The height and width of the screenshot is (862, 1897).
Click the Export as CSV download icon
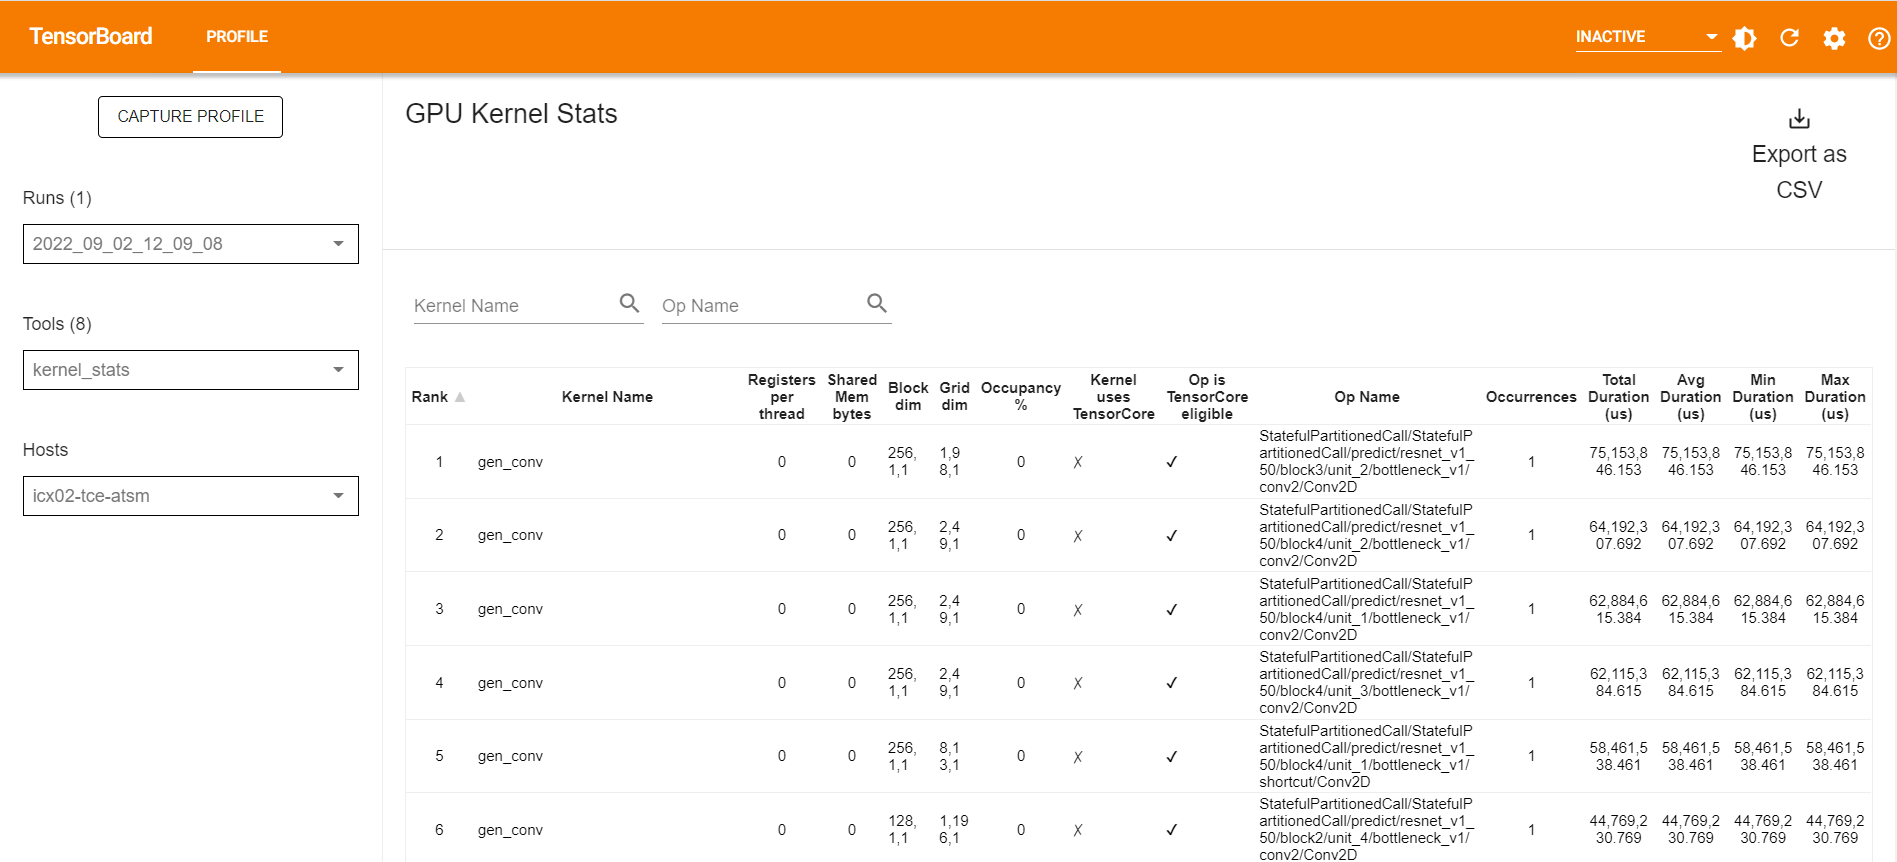[x=1799, y=119]
